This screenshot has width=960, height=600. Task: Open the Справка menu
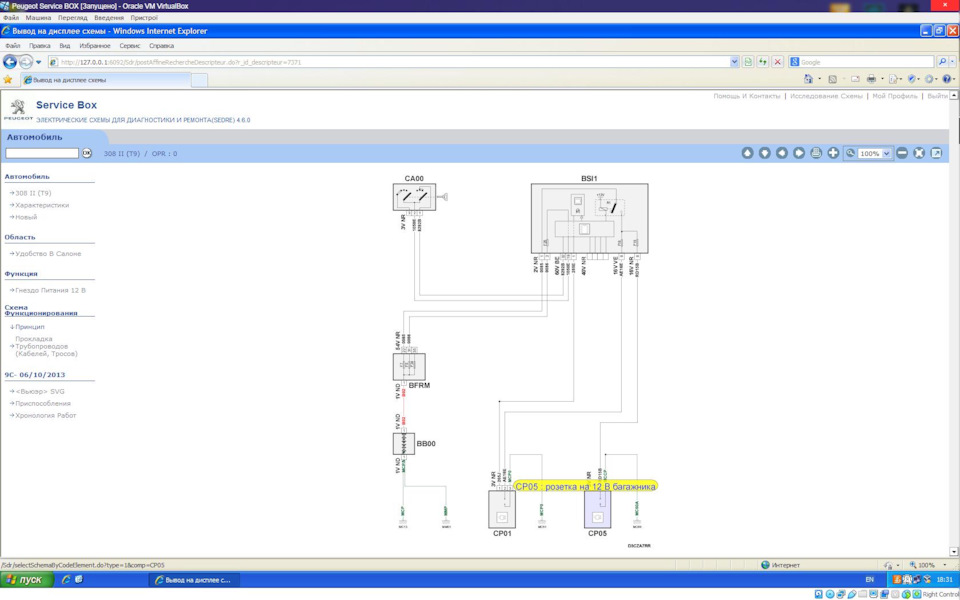tap(162, 46)
